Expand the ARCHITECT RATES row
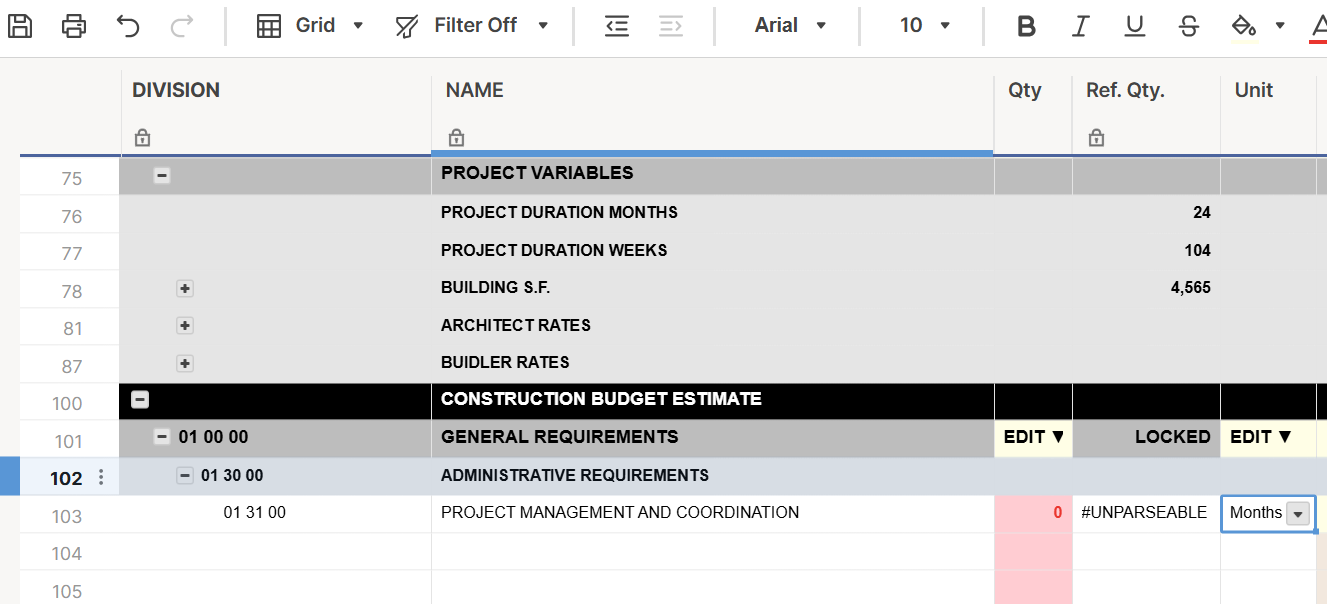 pyautogui.click(x=184, y=325)
